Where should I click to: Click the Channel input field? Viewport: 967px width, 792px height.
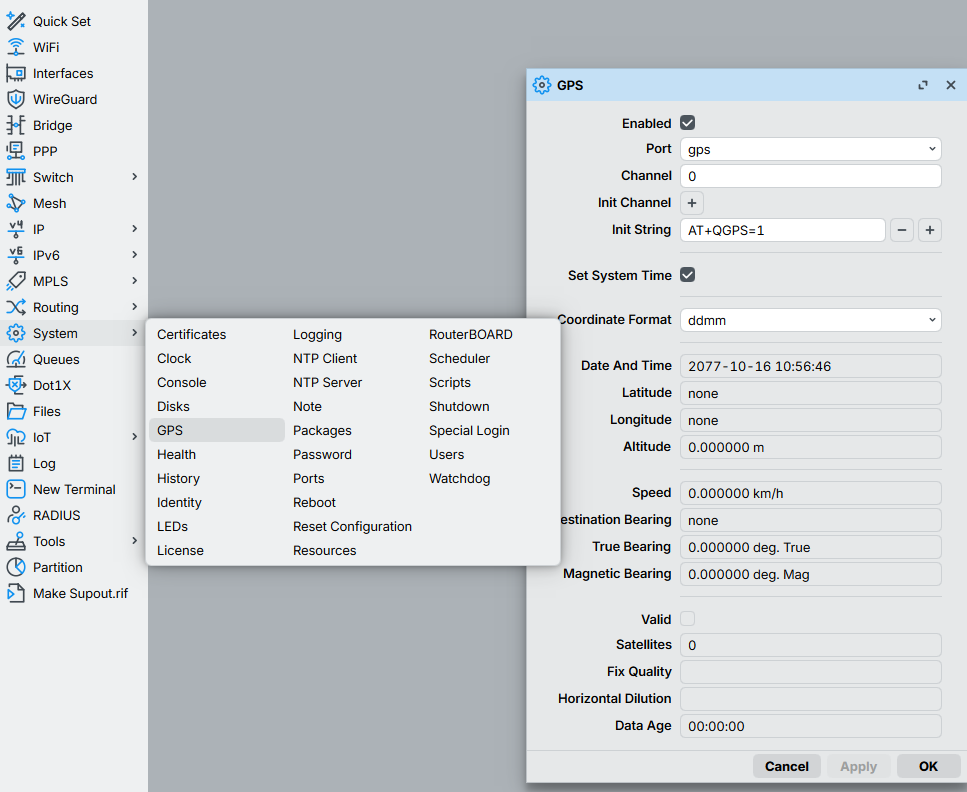810,176
